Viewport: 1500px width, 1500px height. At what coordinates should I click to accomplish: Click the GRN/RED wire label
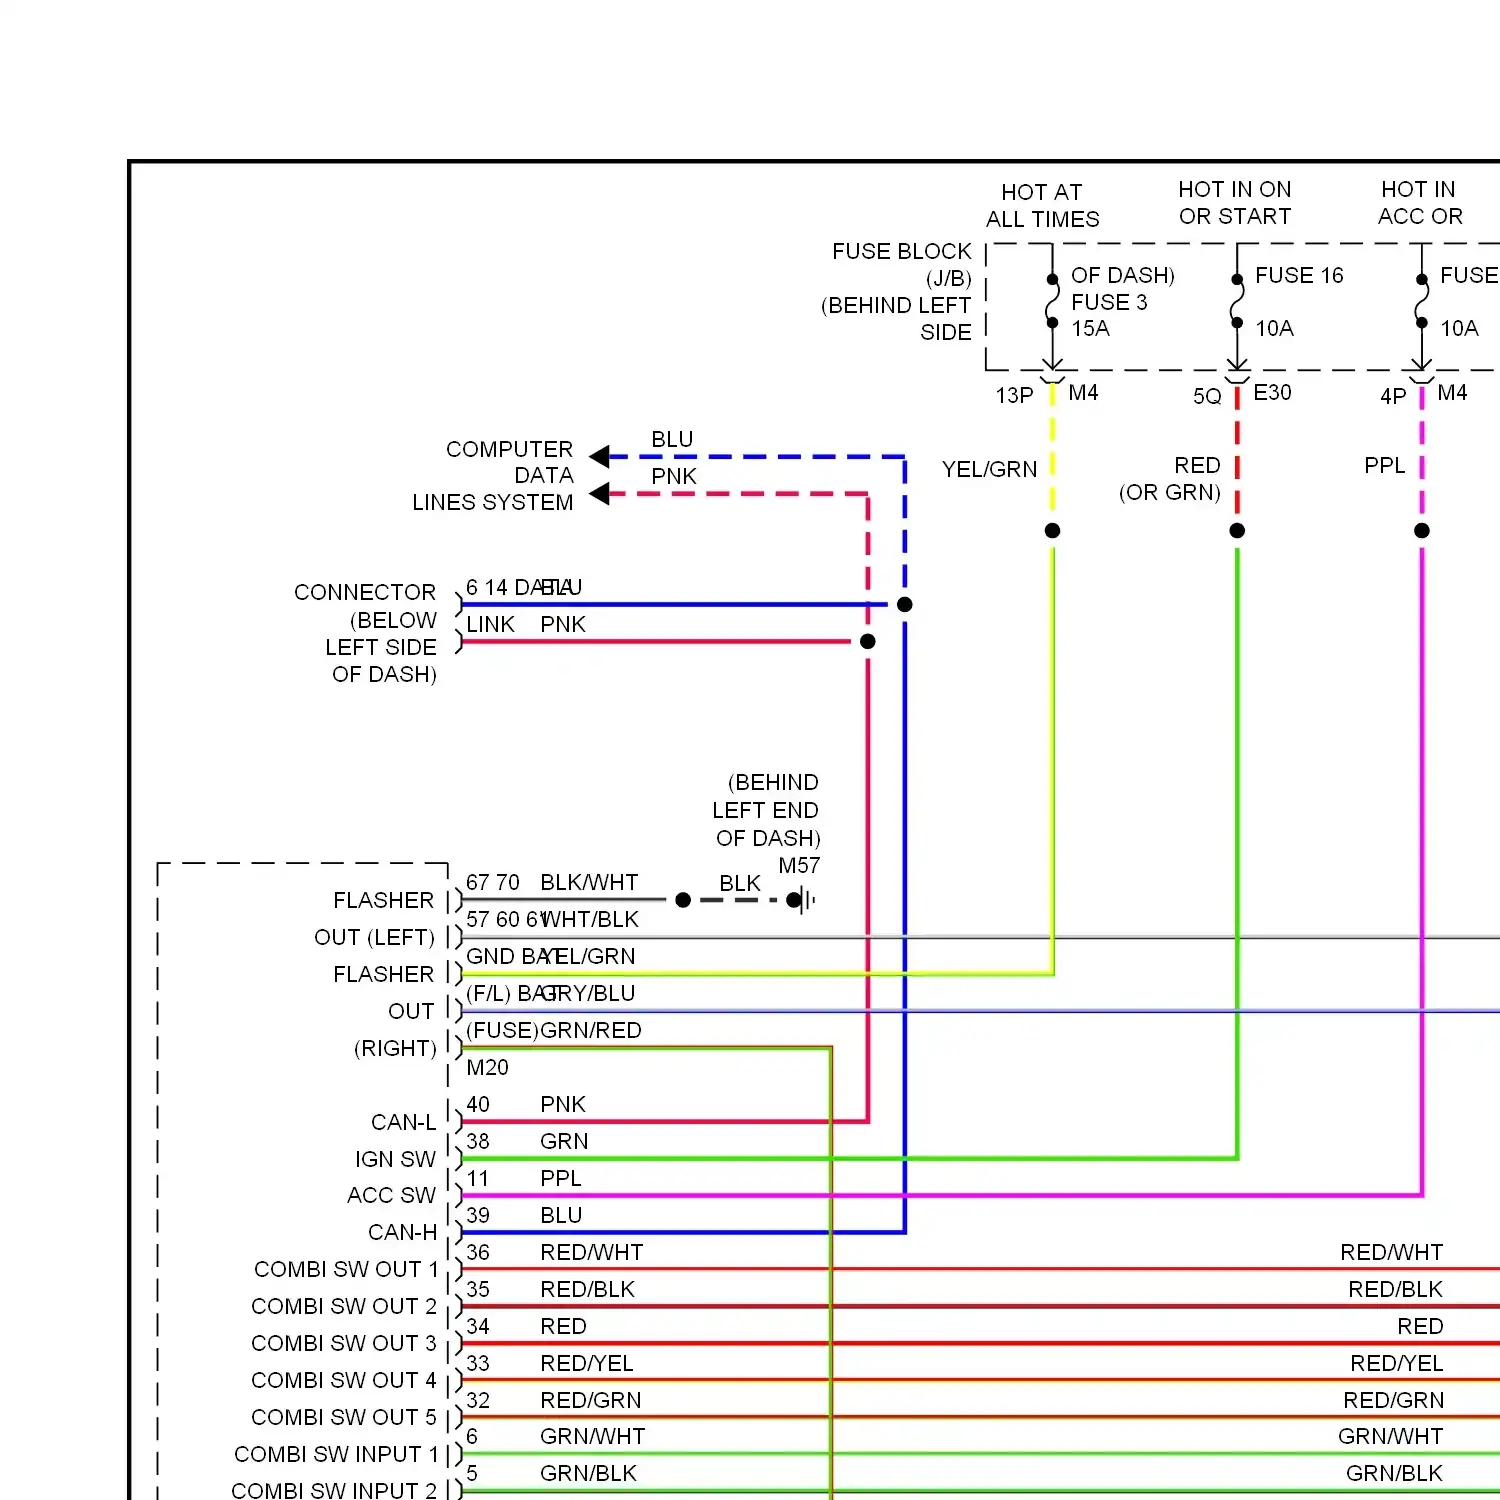[x=591, y=1030]
